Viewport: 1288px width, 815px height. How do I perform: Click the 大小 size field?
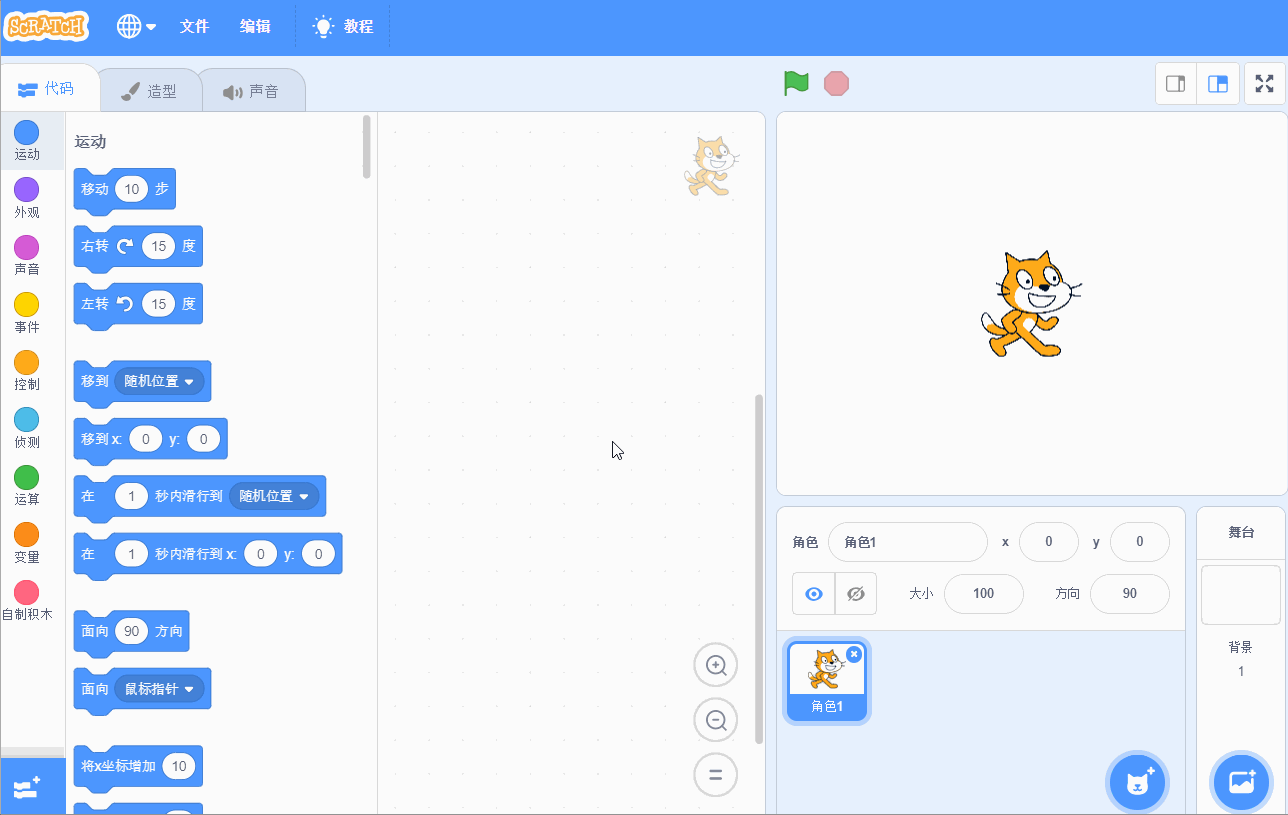point(984,593)
